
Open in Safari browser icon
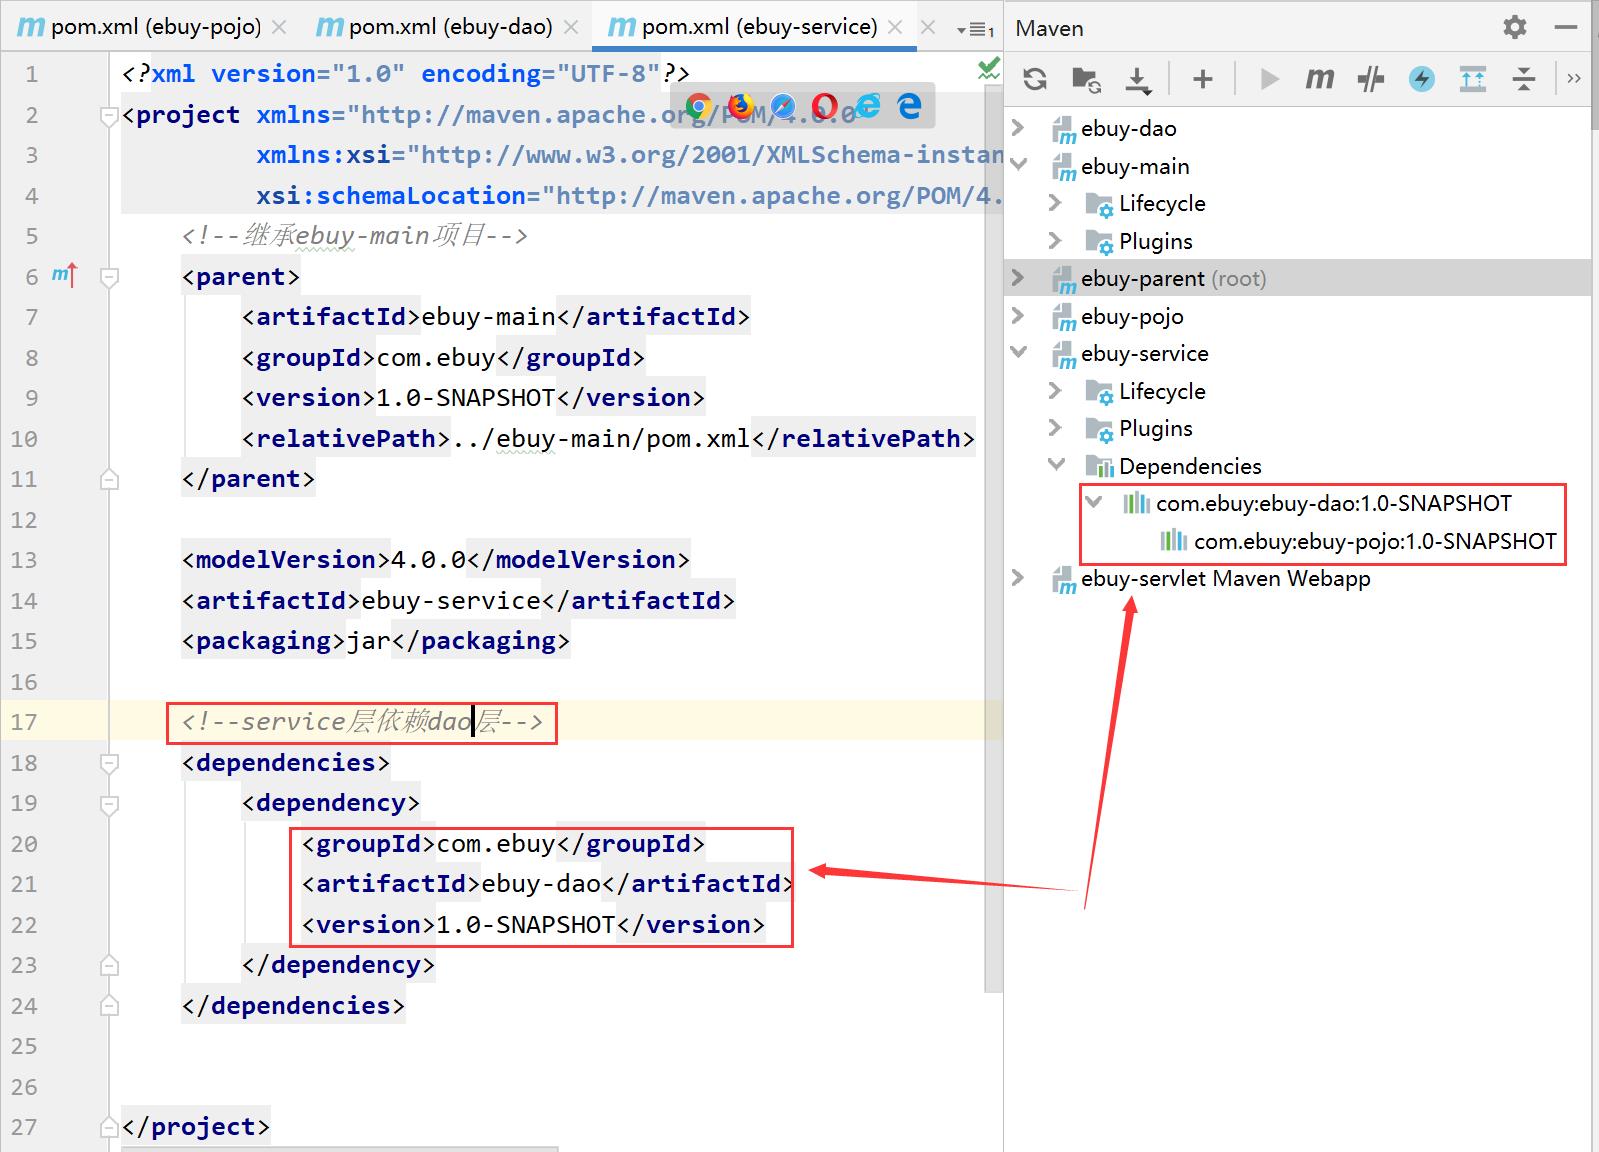click(x=783, y=106)
